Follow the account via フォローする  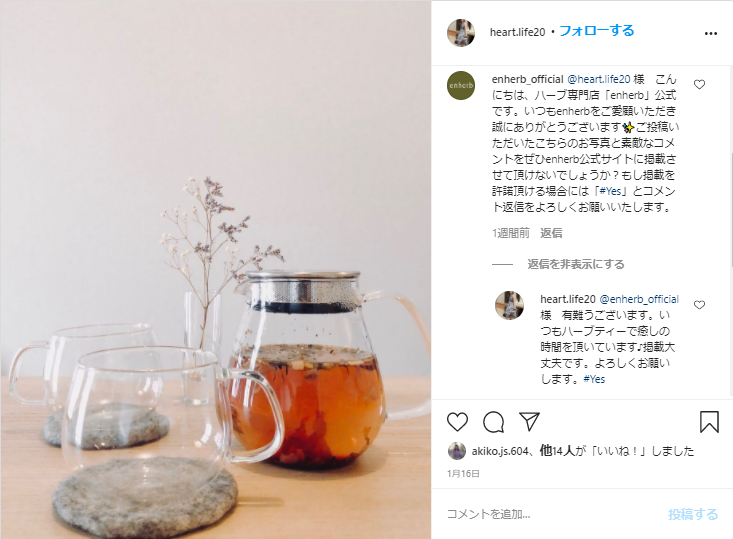(x=596, y=31)
